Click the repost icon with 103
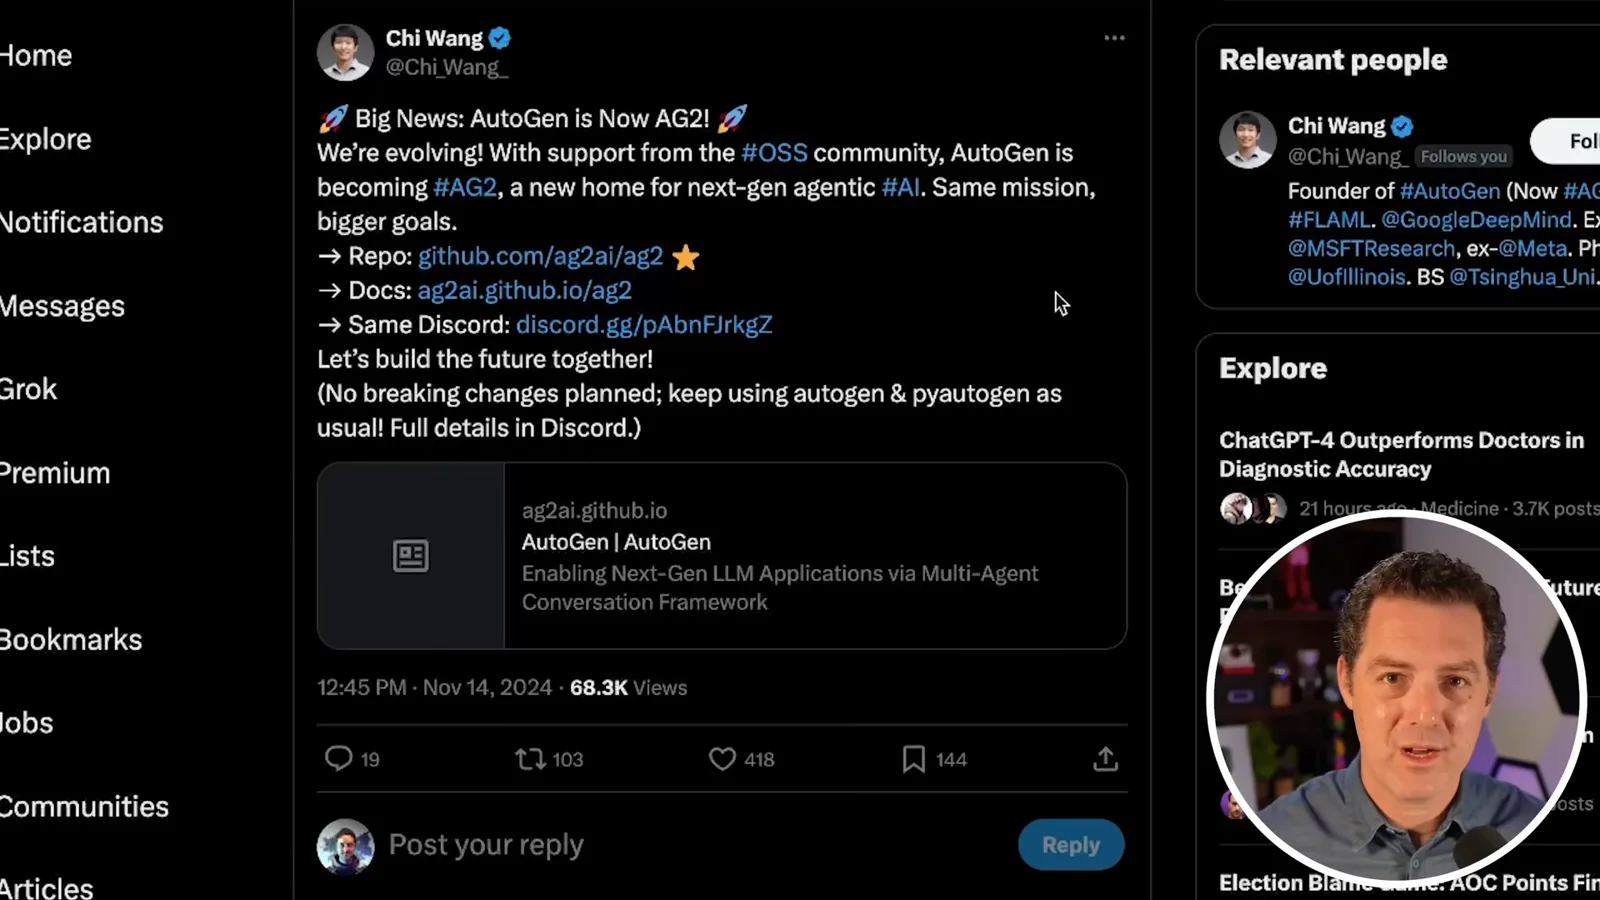This screenshot has height=900, width=1600. pyautogui.click(x=530, y=759)
